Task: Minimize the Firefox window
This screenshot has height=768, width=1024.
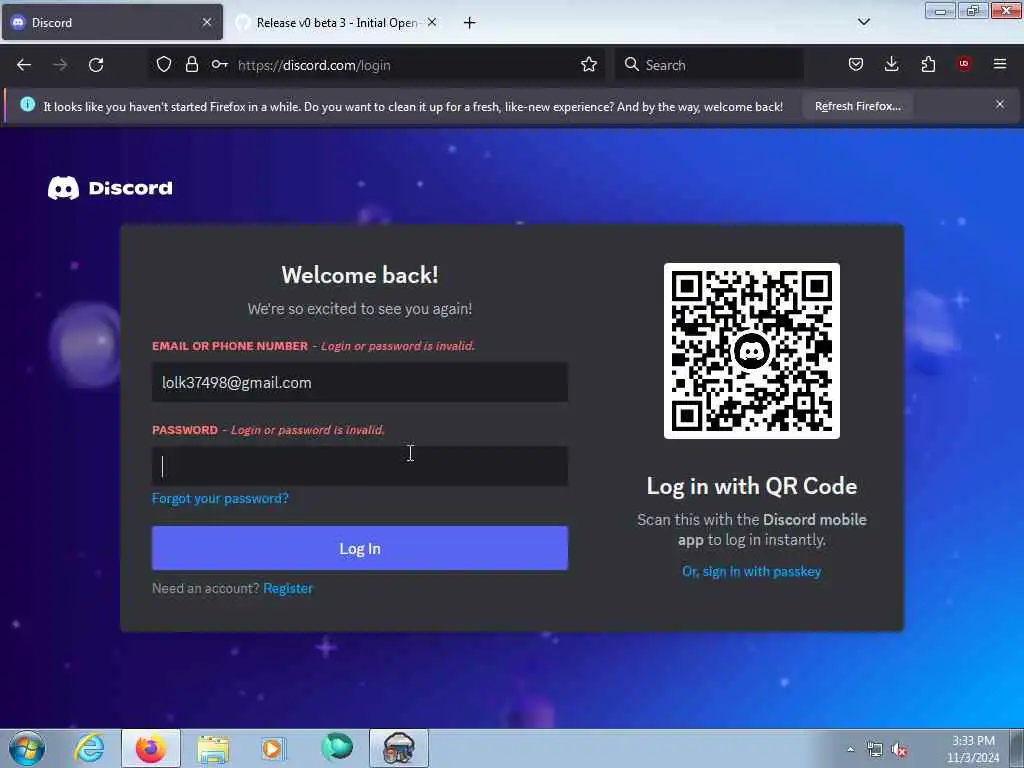Action: (940, 10)
